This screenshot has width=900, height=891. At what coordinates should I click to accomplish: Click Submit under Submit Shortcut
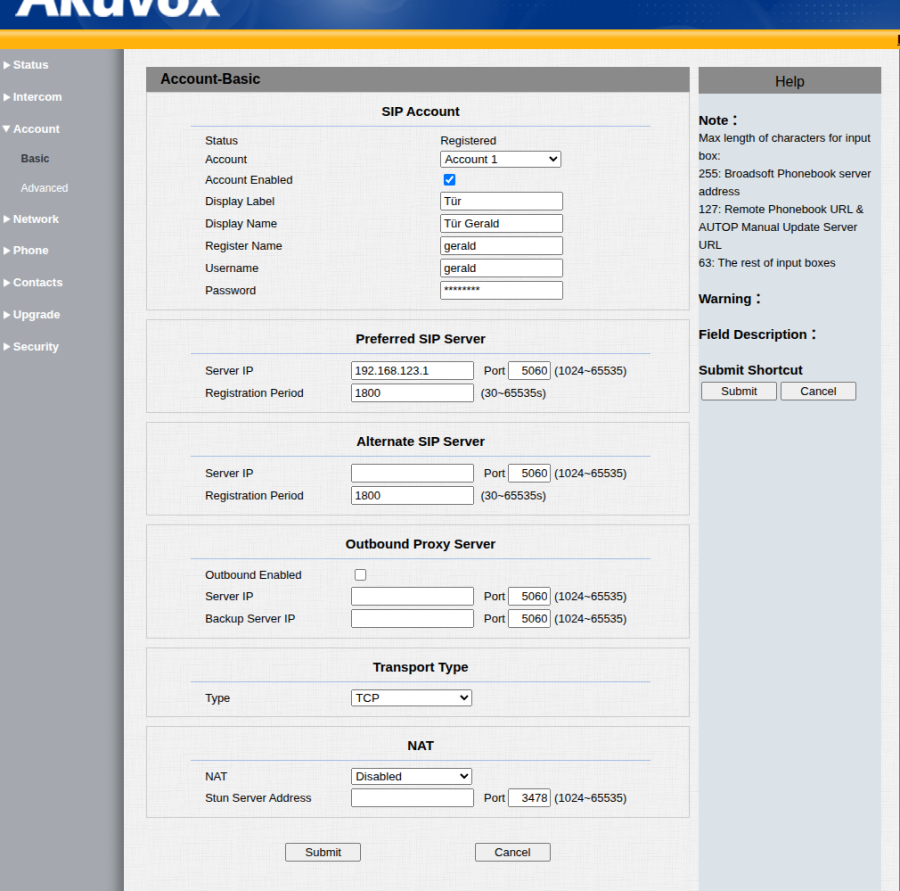click(x=739, y=391)
